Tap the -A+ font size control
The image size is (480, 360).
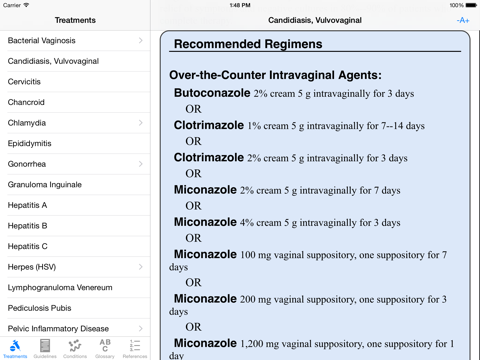tap(463, 20)
